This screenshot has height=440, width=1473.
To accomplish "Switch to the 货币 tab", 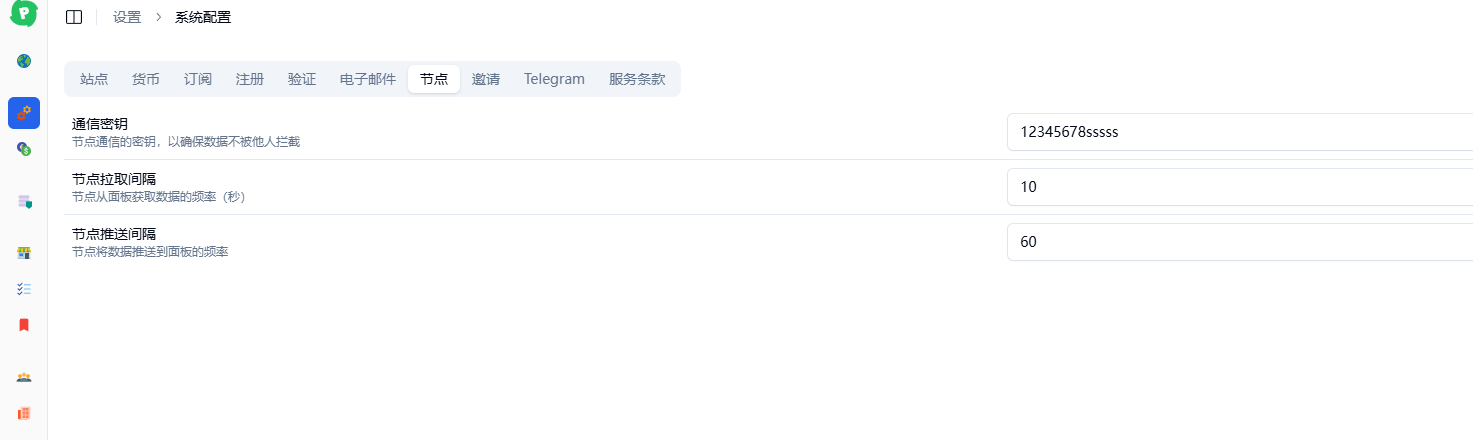I will (146, 79).
